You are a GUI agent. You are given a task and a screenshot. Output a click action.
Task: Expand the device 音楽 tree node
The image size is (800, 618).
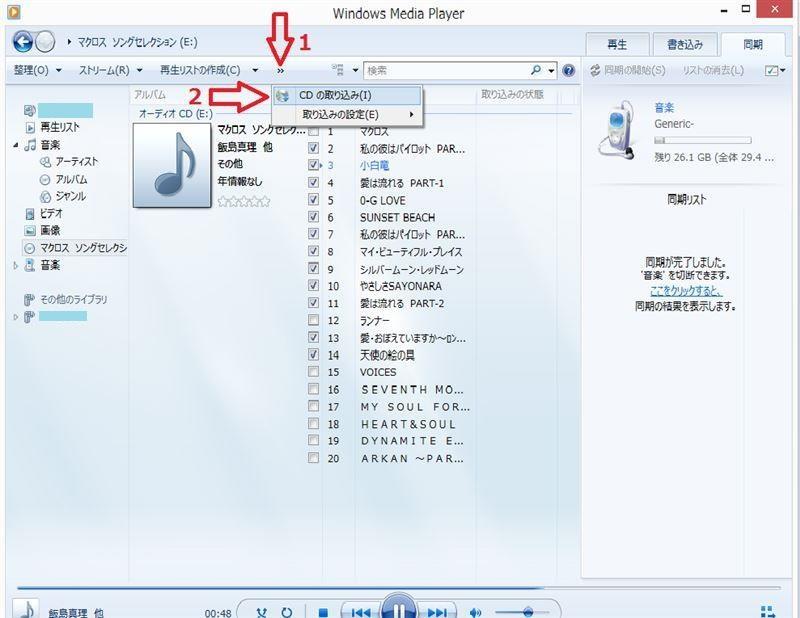click(16, 265)
